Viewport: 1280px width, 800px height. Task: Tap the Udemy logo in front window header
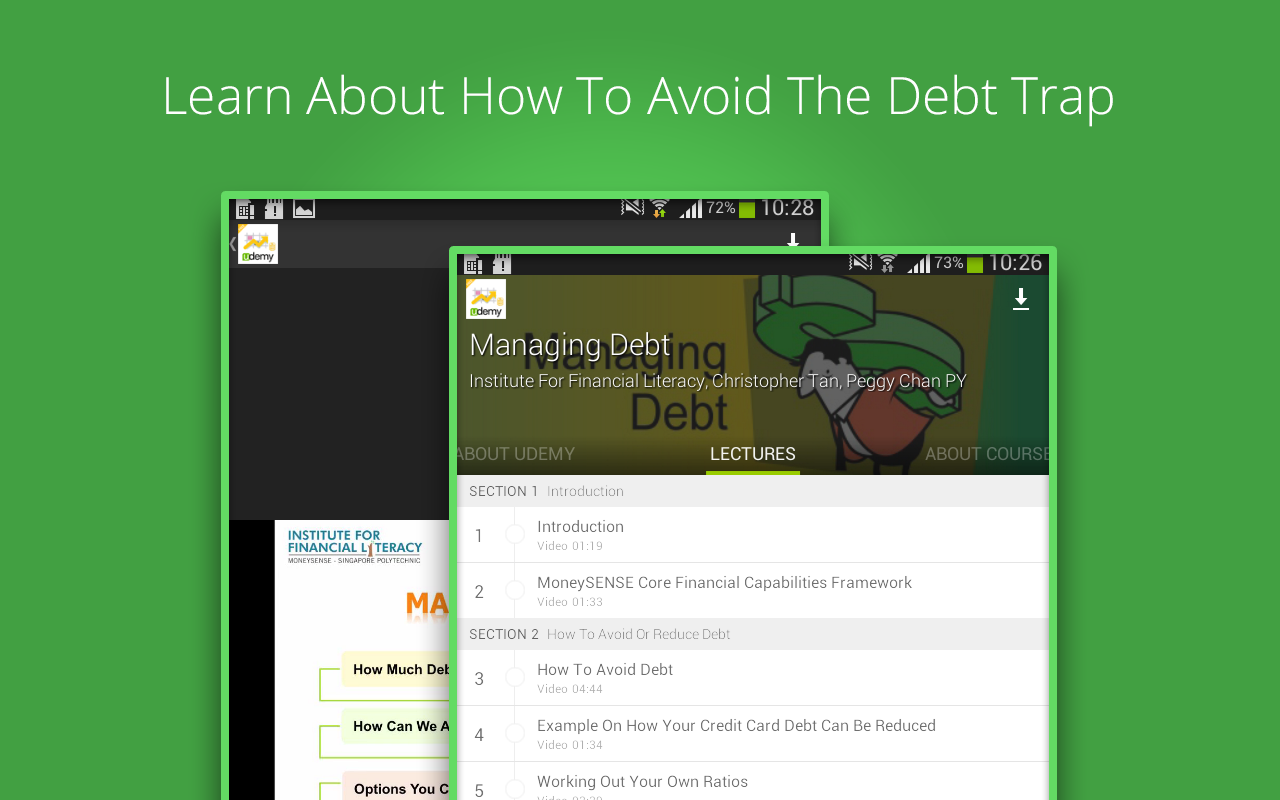486,299
